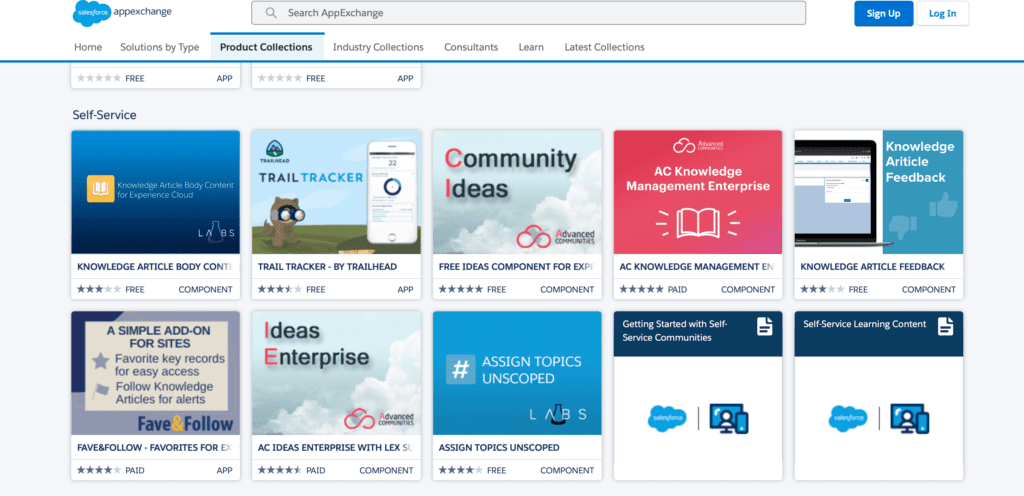Click star rating of Knowledge Article Feedback
The height and width of the screenshot is (496, 1024).
[822, 289]
